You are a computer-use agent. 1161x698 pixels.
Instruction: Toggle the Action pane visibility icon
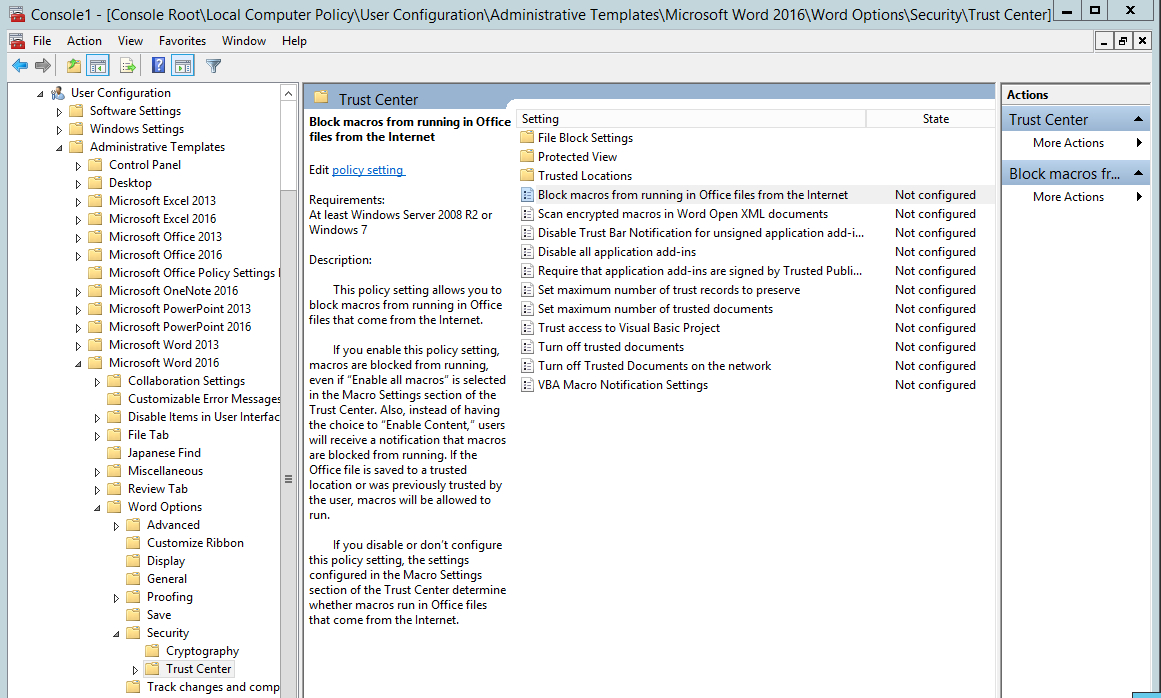pyautogui.click(x=182, y=65)
